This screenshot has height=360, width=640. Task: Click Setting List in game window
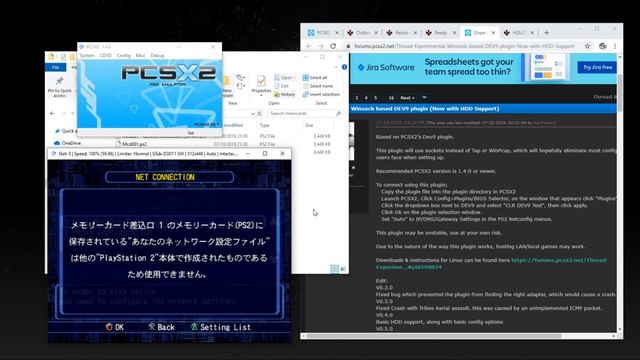pyautogui.click(x=221, y=327)
